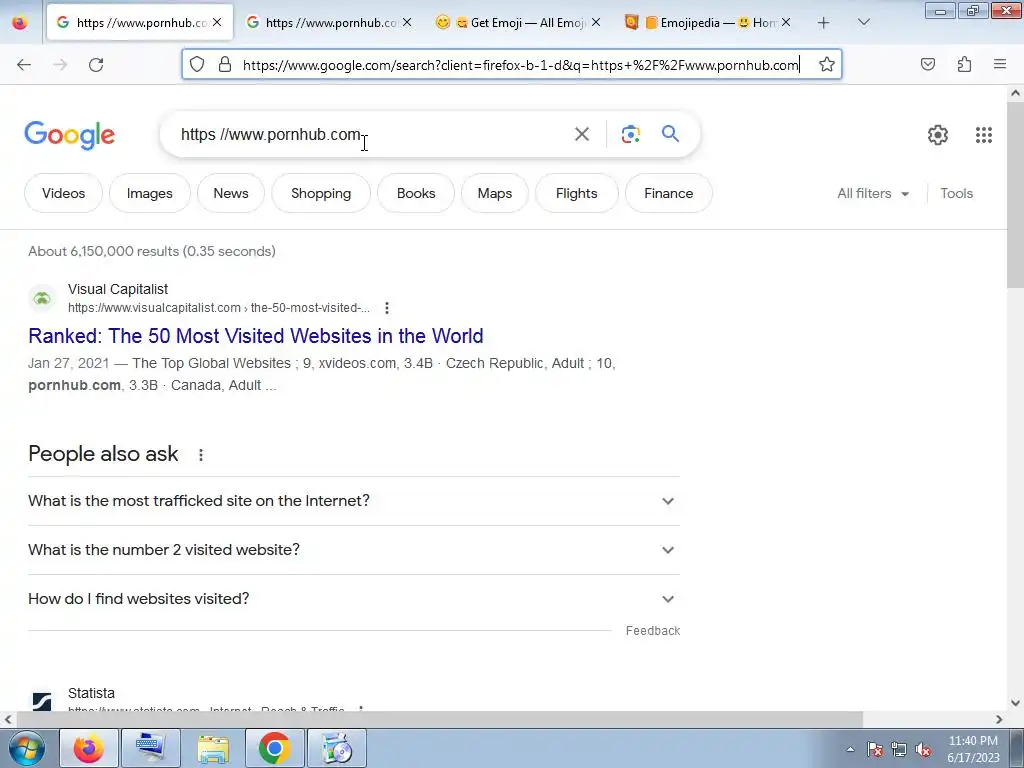
Task: Expand What is the most trafficked site question
Action: [354, 501]
